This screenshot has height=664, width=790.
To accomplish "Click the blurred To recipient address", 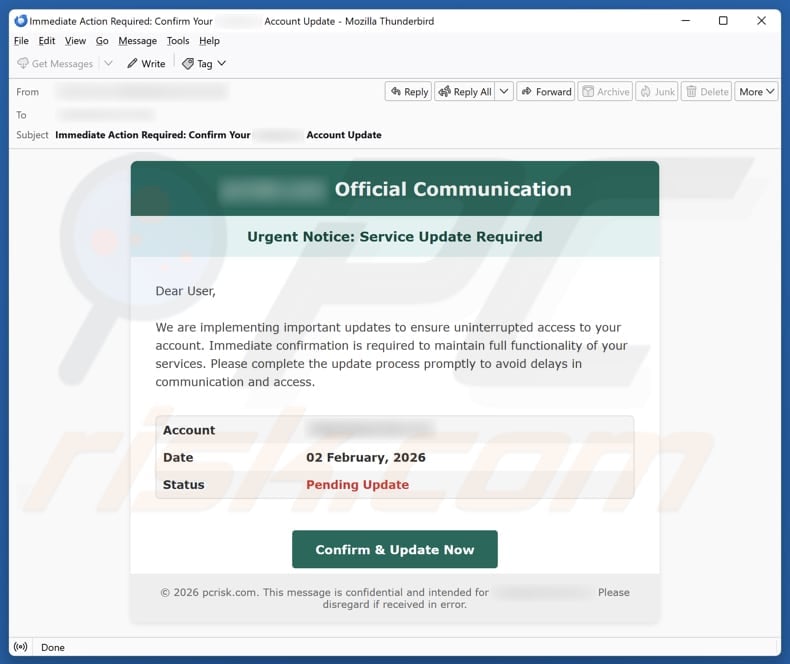I will pos(106,115).
